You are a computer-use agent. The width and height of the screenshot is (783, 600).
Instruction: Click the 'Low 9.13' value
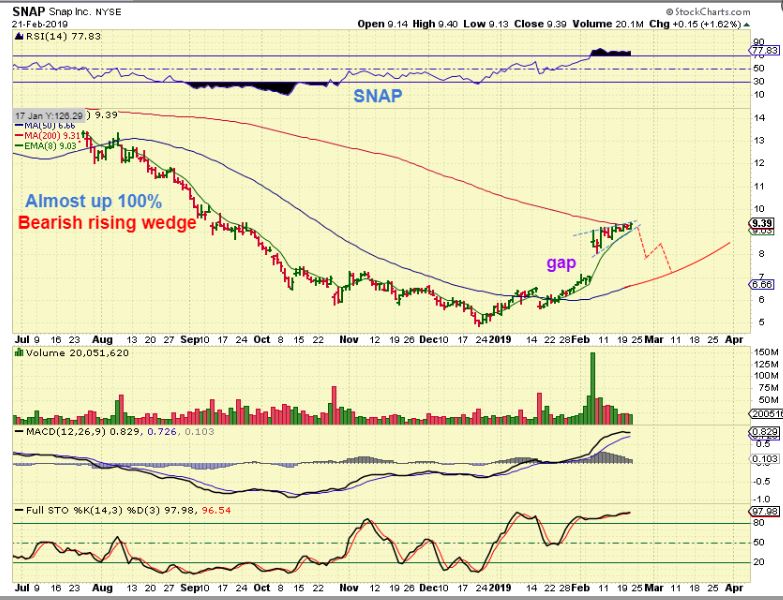pos(486,24)
